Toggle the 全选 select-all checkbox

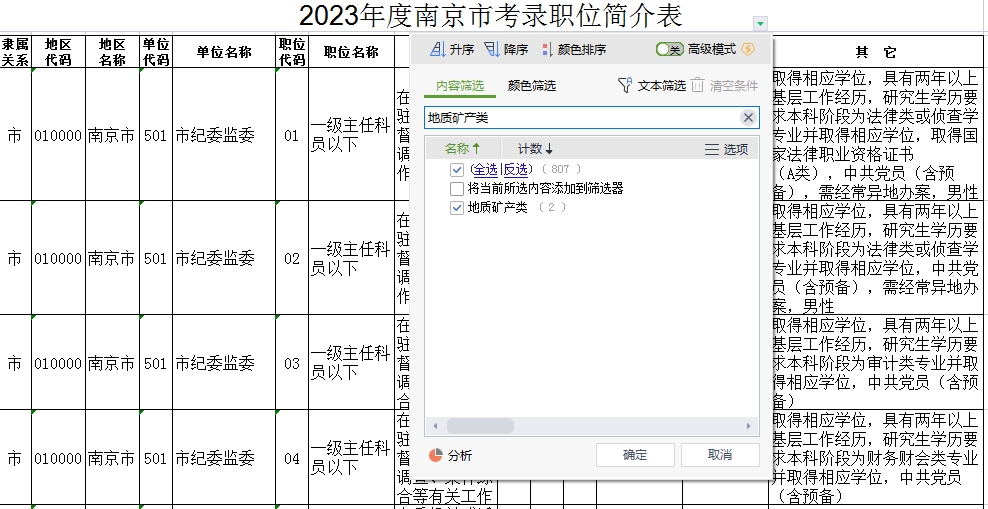pyautogui.click(x=457, y=170)
